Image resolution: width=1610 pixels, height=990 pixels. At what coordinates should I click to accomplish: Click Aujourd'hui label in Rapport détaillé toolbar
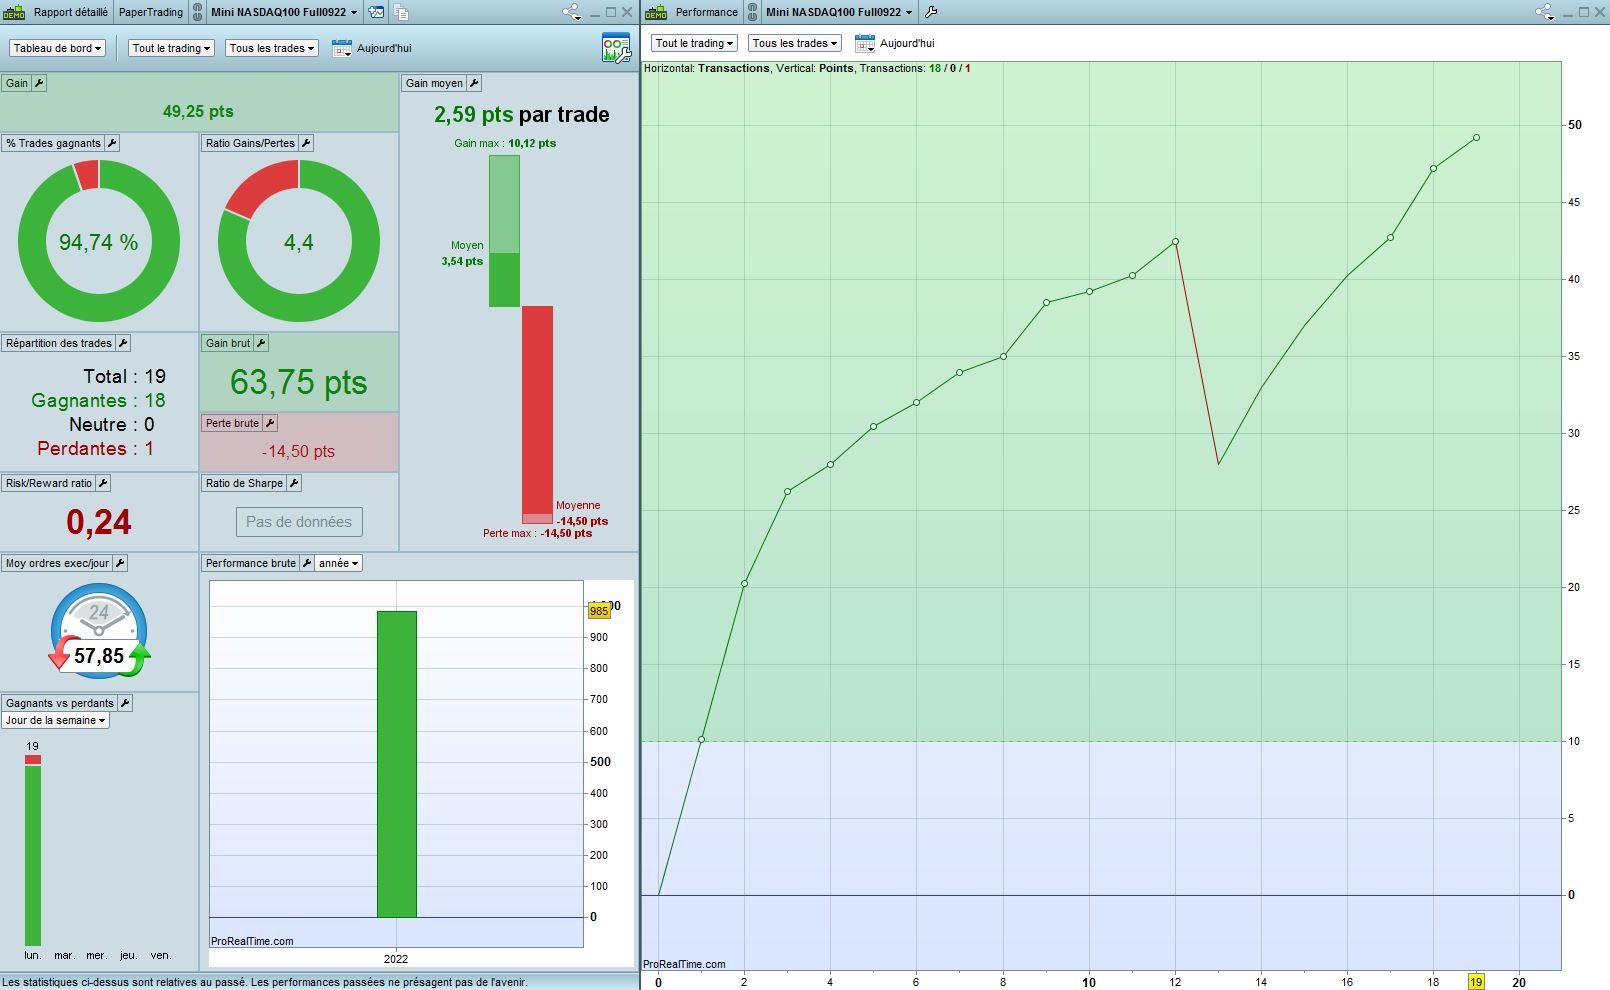(384, 48)
